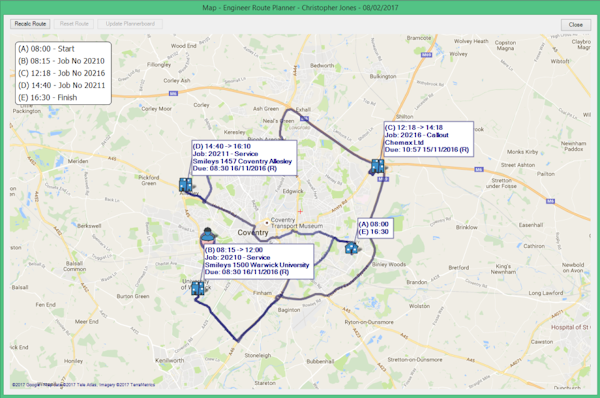Viewport: 600px width, 398px height.
Task: Click the Berkswell place label on map
Action: tap(89, 226)
